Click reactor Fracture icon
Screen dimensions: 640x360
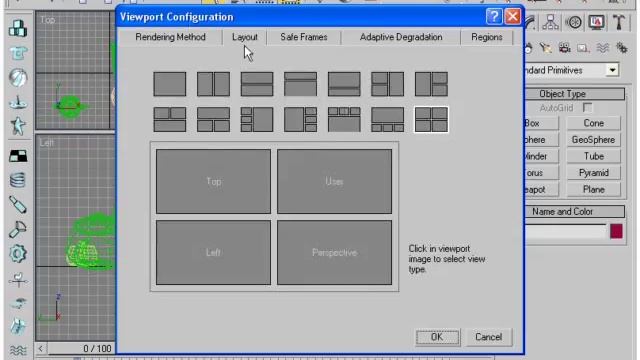[x=18, y=327]
